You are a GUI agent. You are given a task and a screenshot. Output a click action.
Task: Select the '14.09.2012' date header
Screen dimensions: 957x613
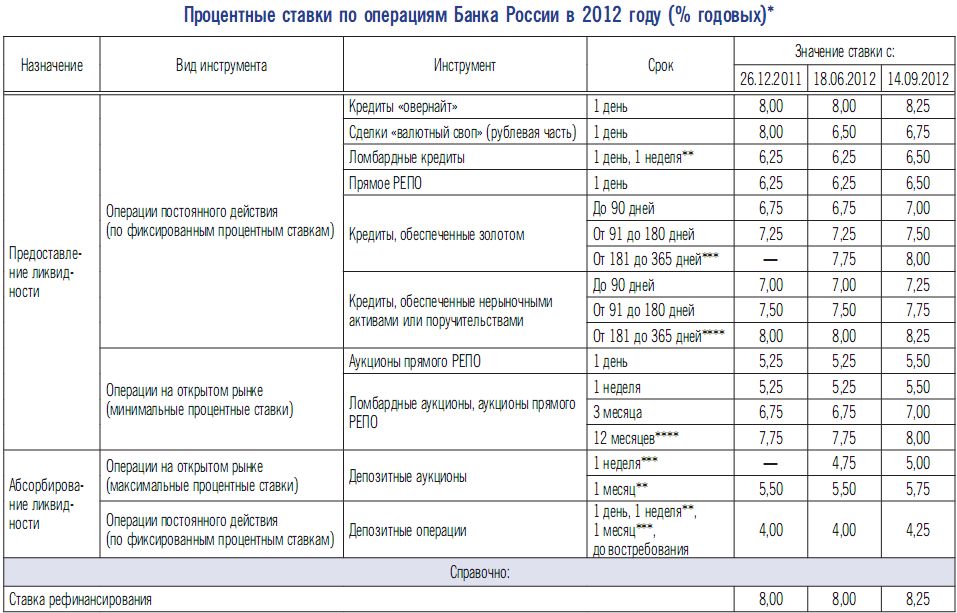[x=918, y=79]
